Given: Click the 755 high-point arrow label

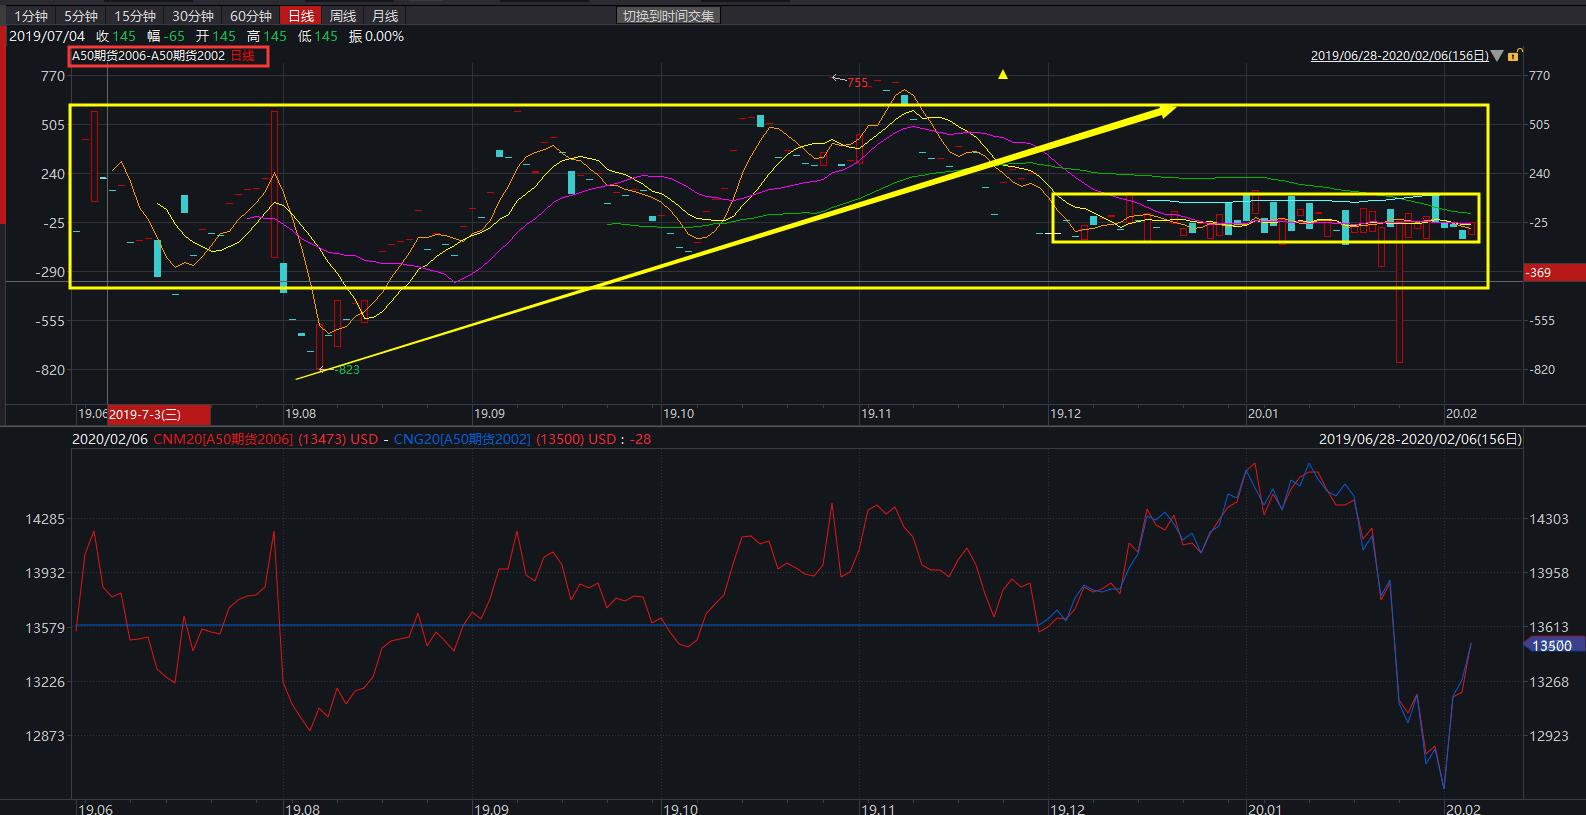Looking at the screenshot, I should coord(851,82).
